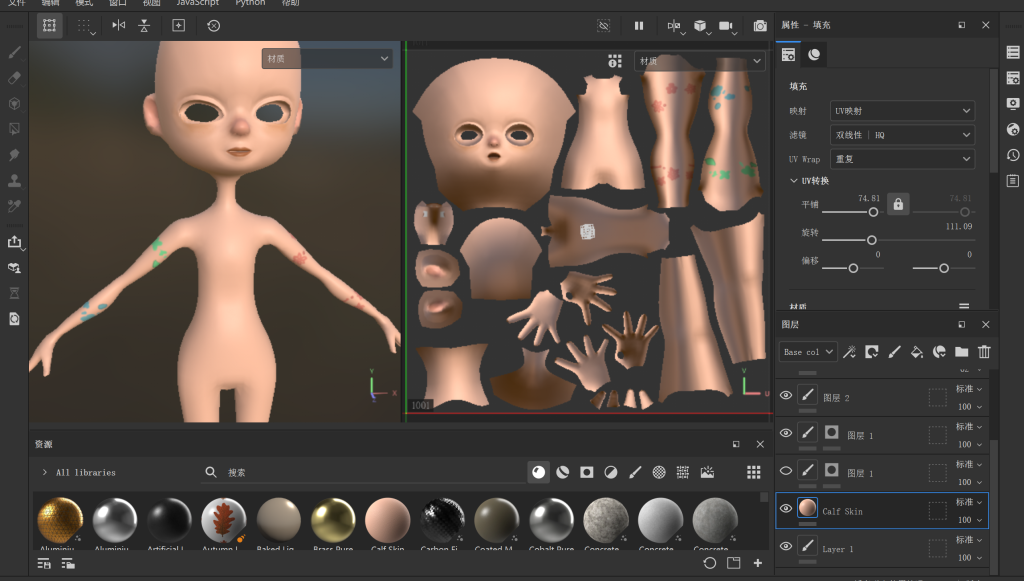
Task: Click the first 偏移 offset slider handle
Action: (x=853, y=268)
